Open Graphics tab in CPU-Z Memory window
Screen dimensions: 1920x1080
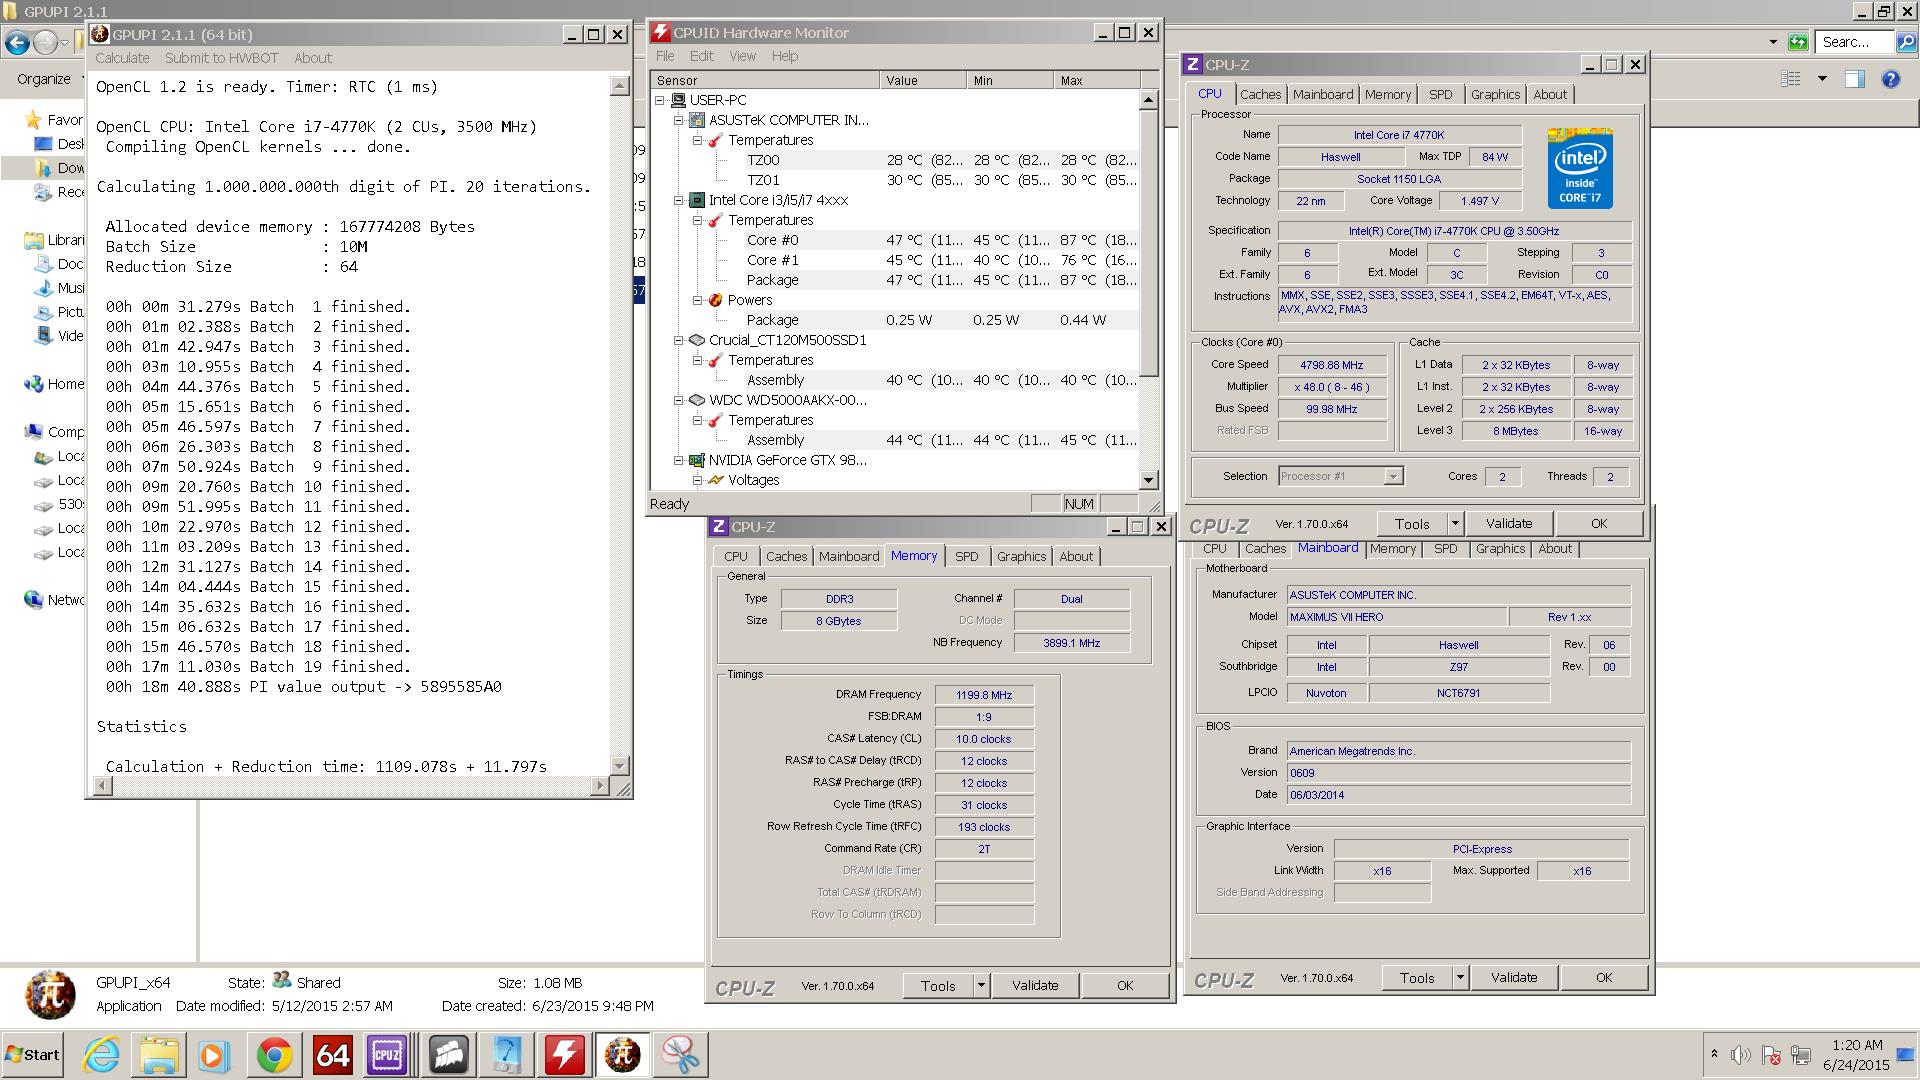1021,556
